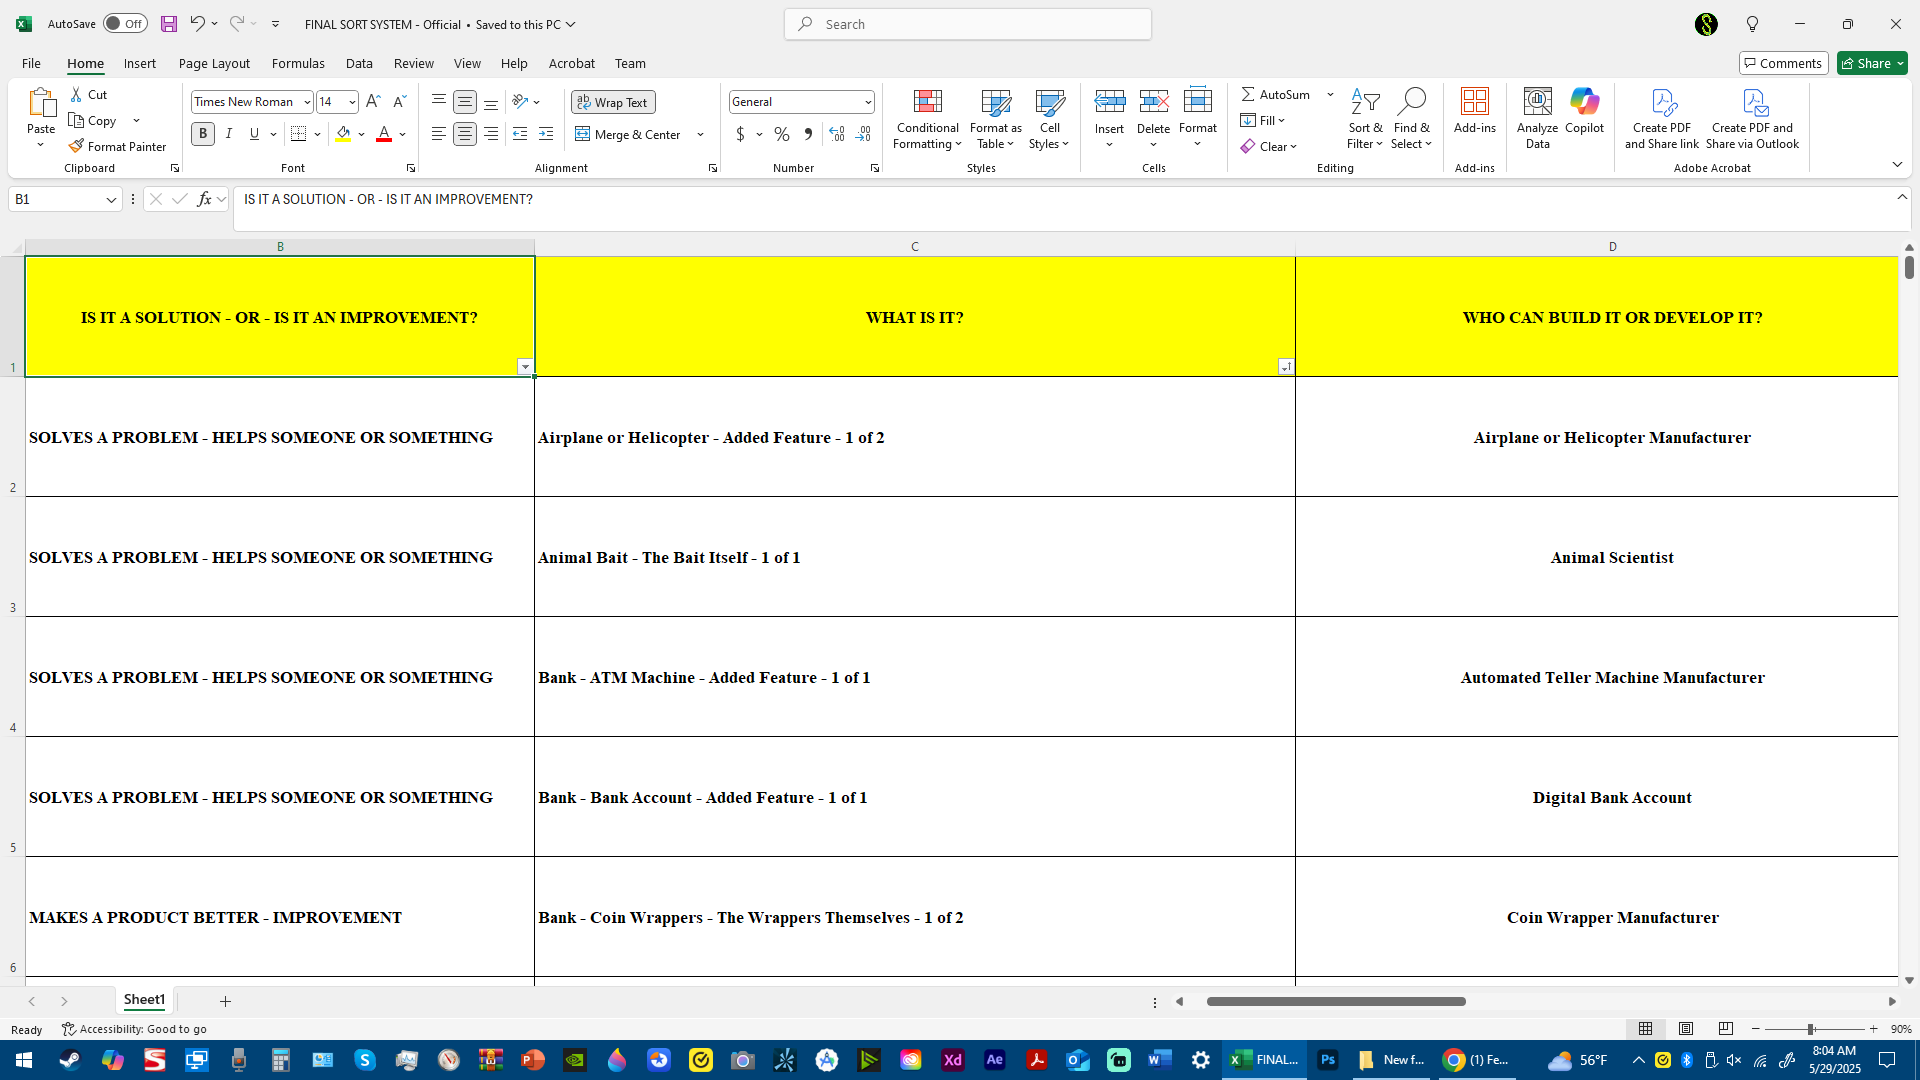Switch to Page Layout view in status bar
This screenshot has height=1080, width=1920.
pyautogui.click(x=1686, y=1029)
